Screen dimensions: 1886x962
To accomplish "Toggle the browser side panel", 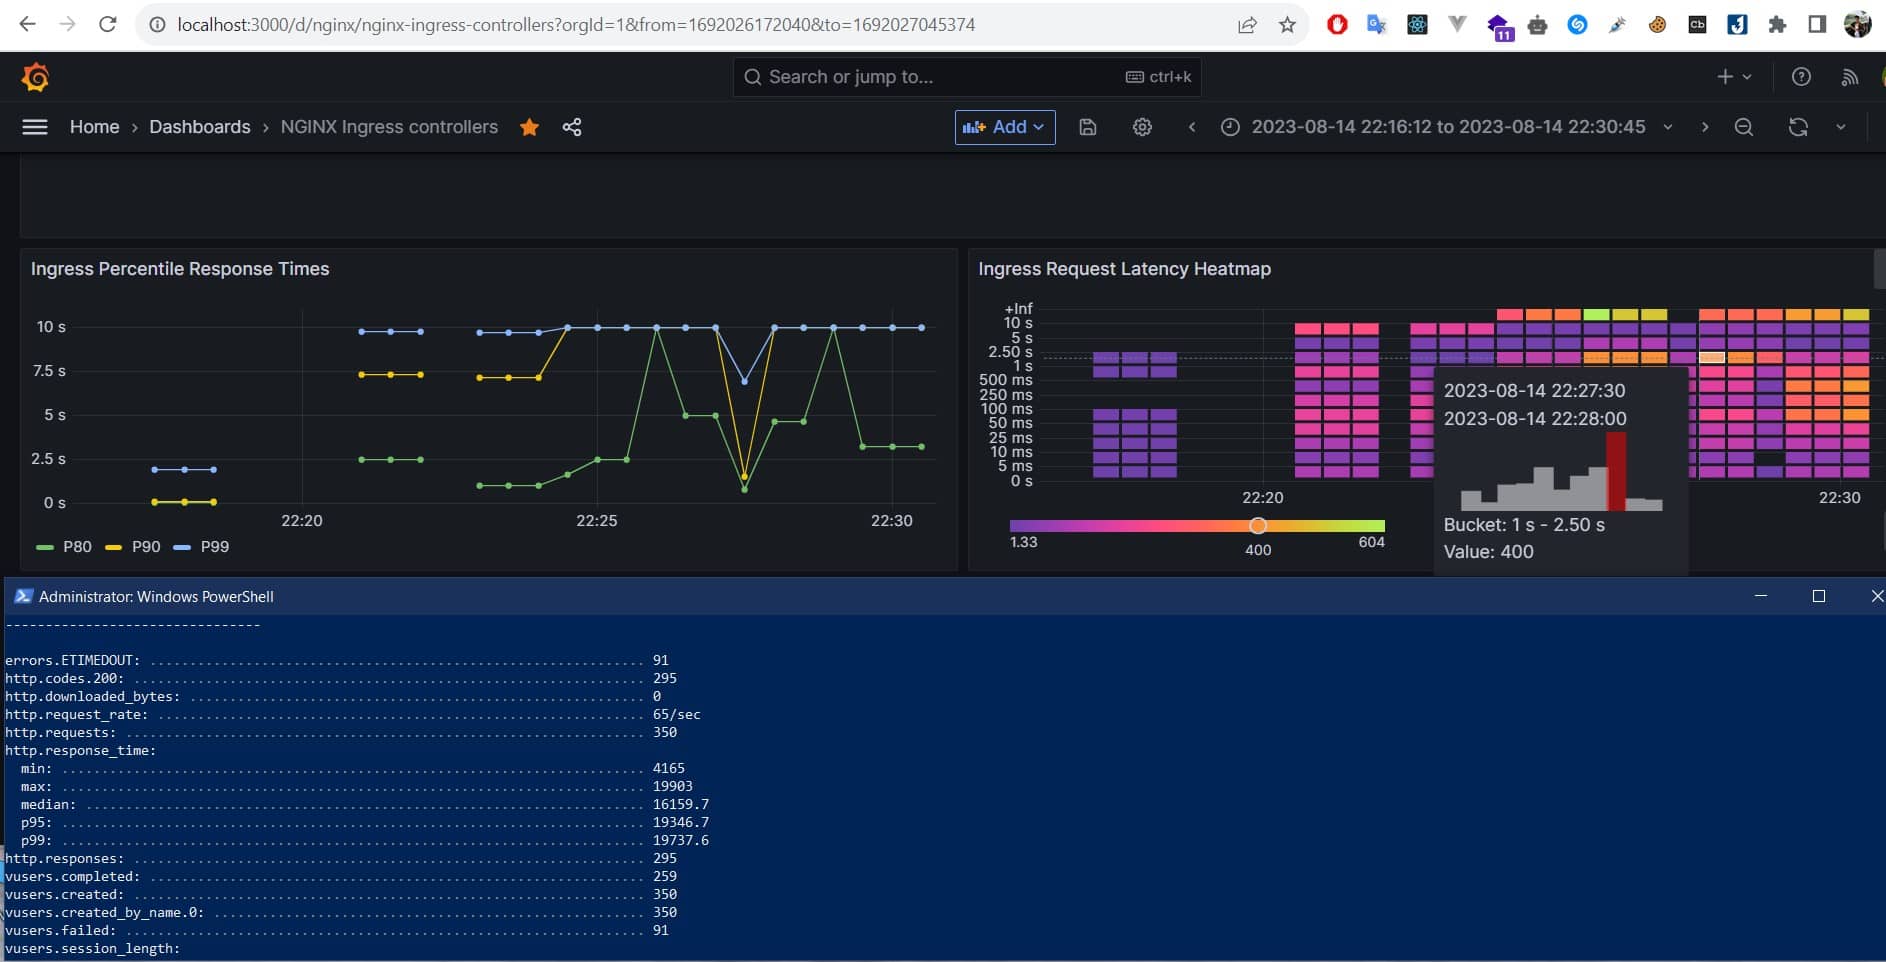I will [x=1817, y=25].
